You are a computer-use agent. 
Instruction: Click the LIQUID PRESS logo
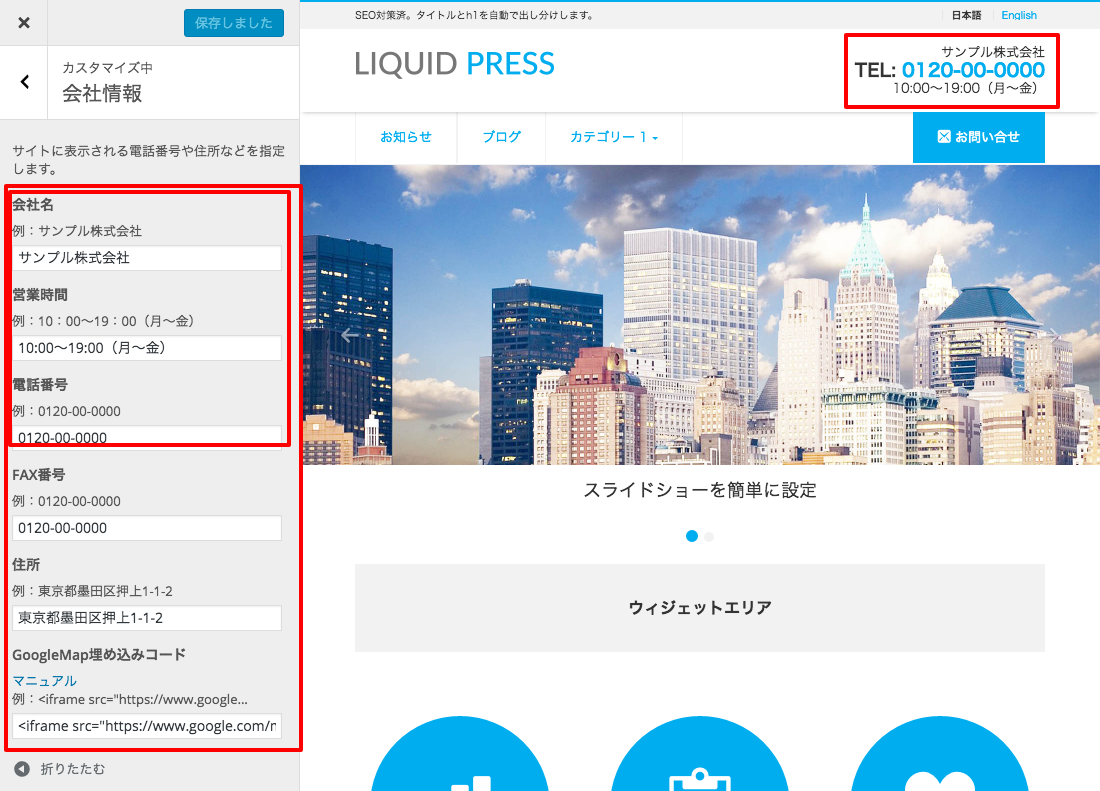pyautogui.click(x=454, y=64)
